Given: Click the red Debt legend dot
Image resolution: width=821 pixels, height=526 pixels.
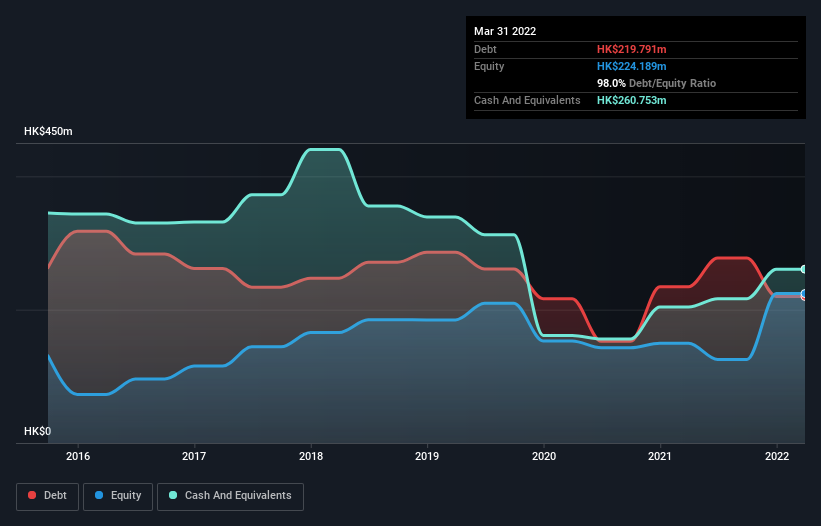Looking at the screenshot, I should (32, 495).
